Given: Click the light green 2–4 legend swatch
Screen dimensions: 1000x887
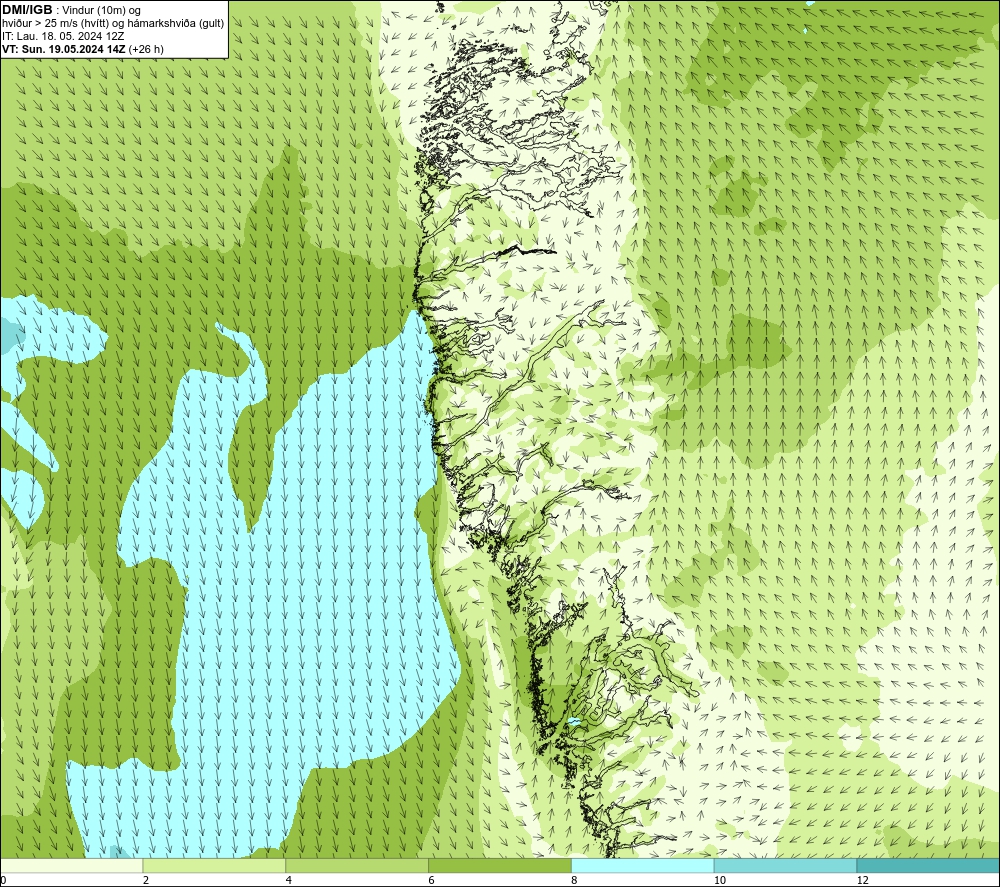Looking at the screenshot, I should point(214,866).
